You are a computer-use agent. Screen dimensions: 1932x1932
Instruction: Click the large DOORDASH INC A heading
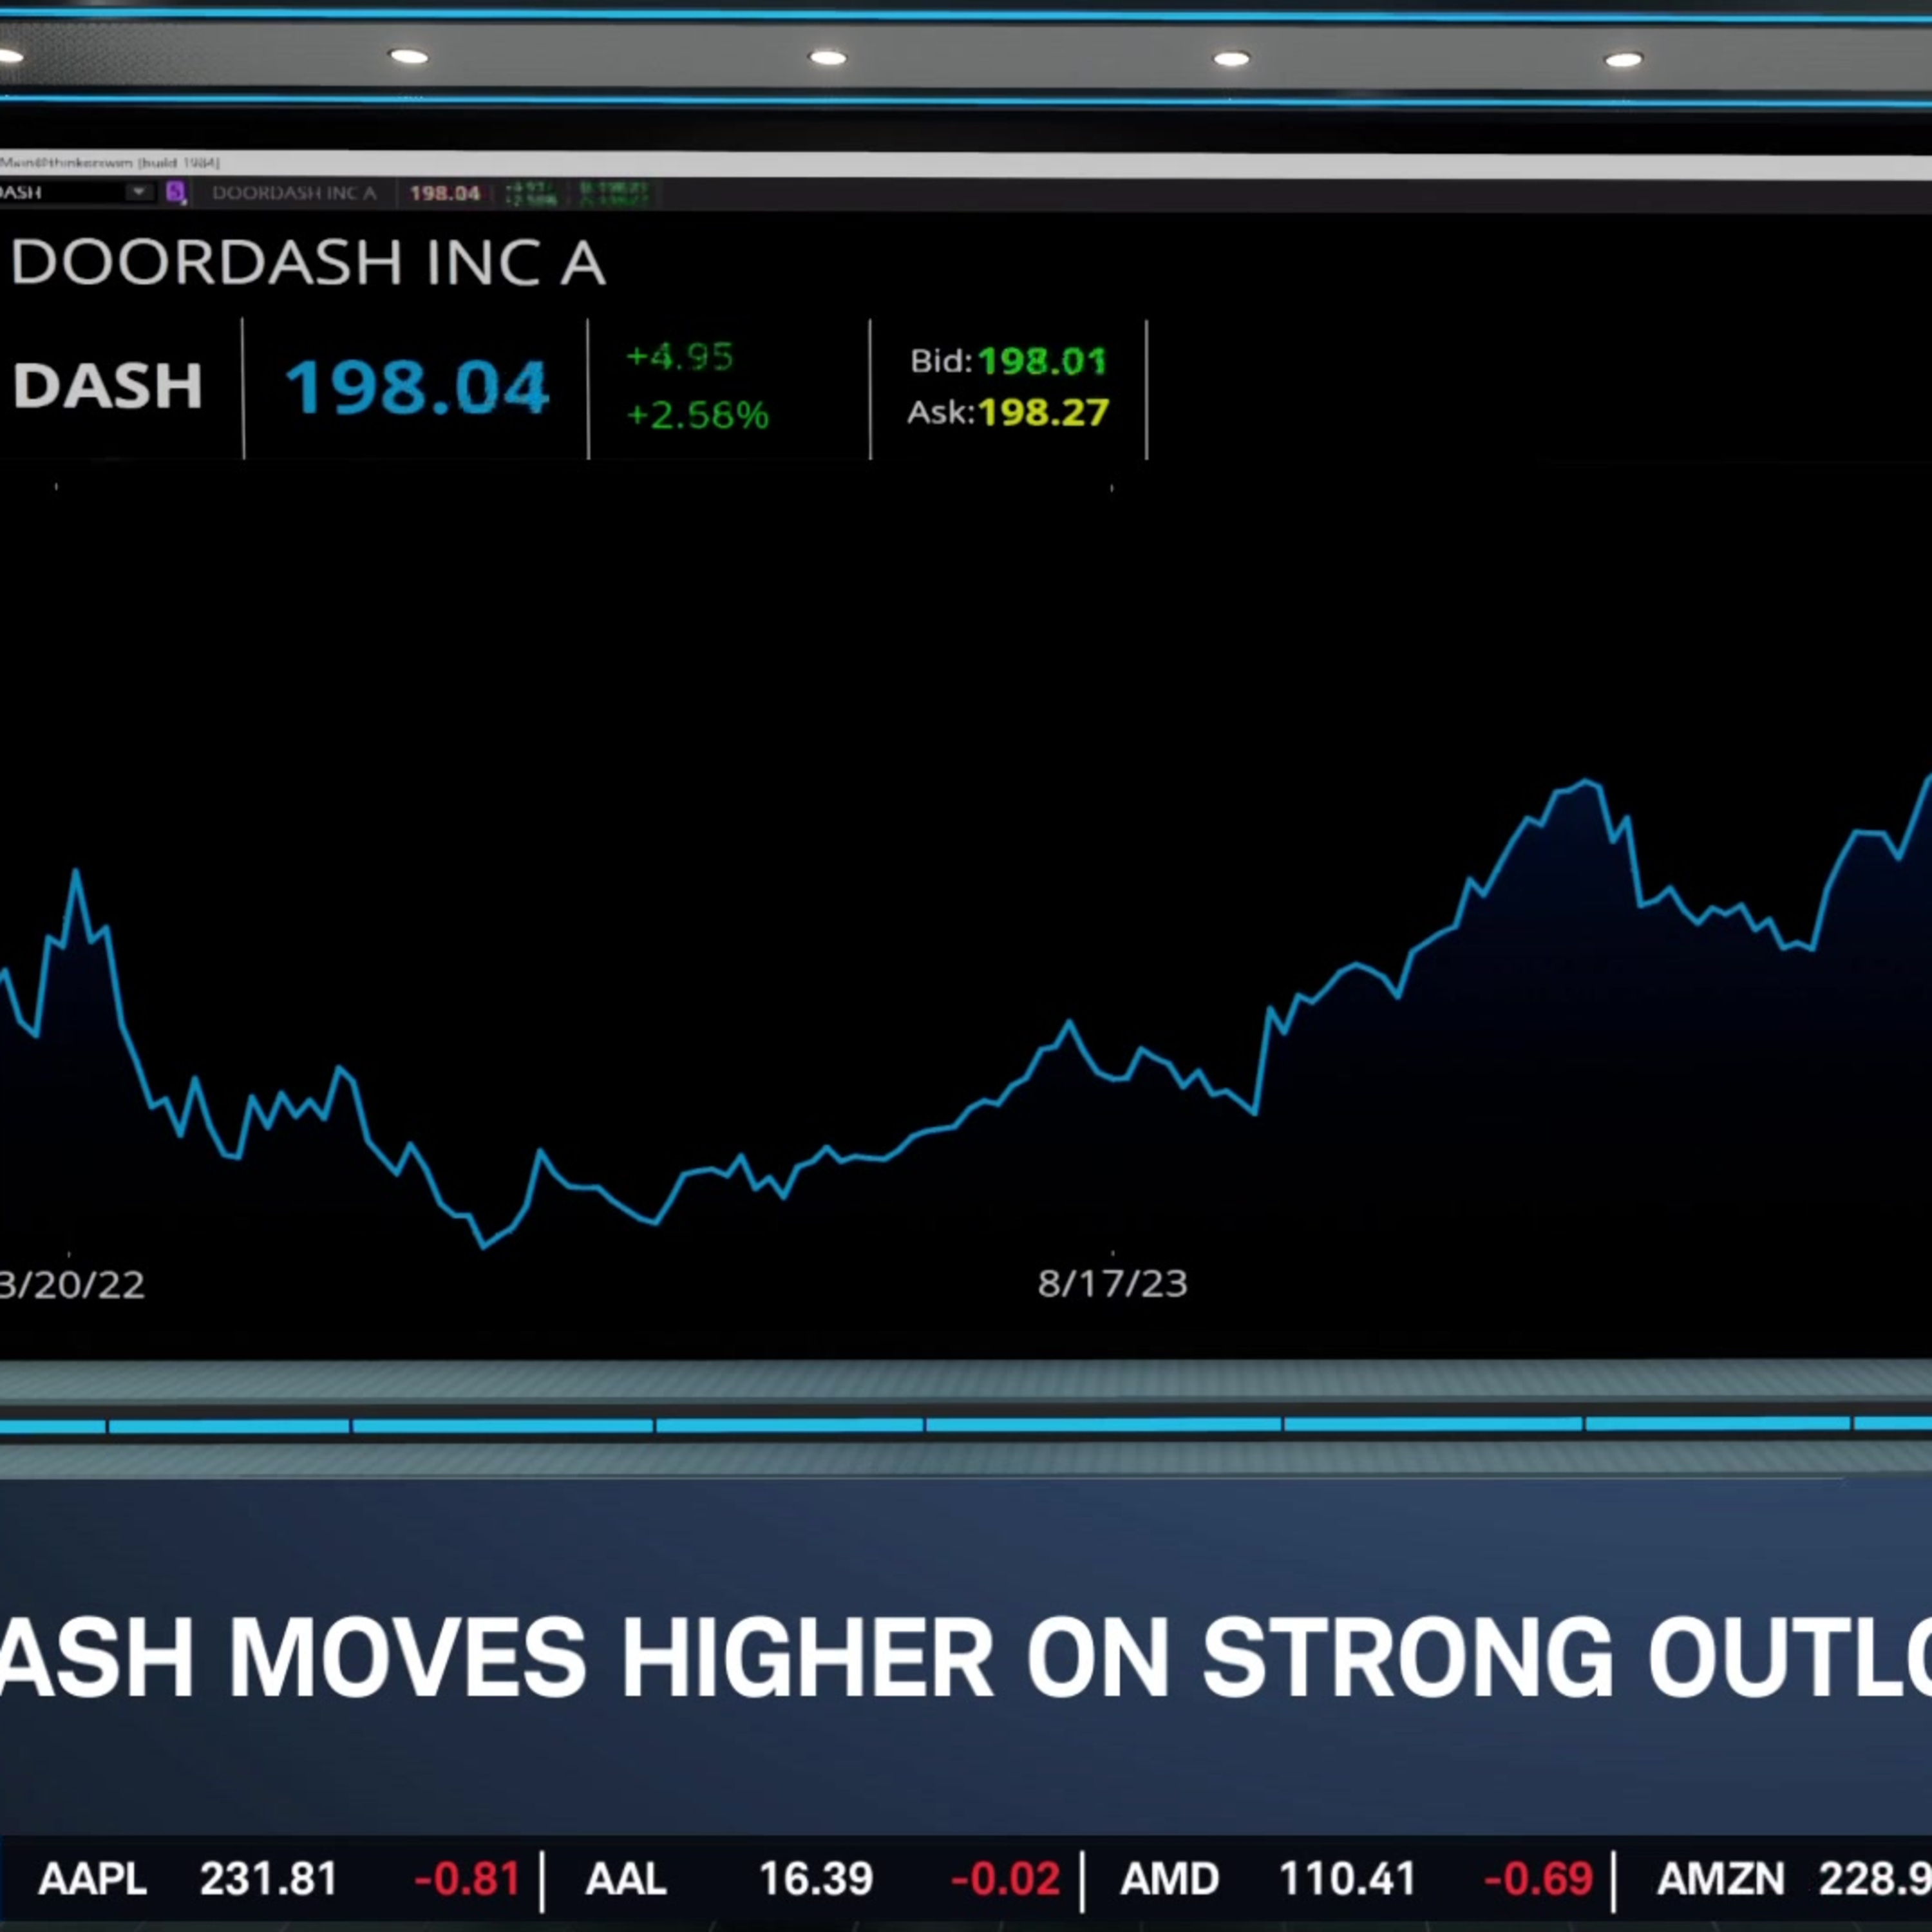(x=308, y=263)
